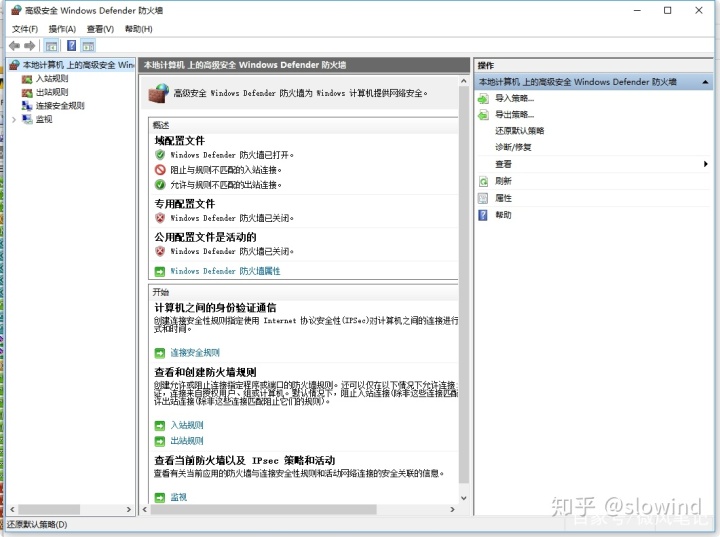Open the 连接安全规则 link in center pane

(x=195, y=352)
